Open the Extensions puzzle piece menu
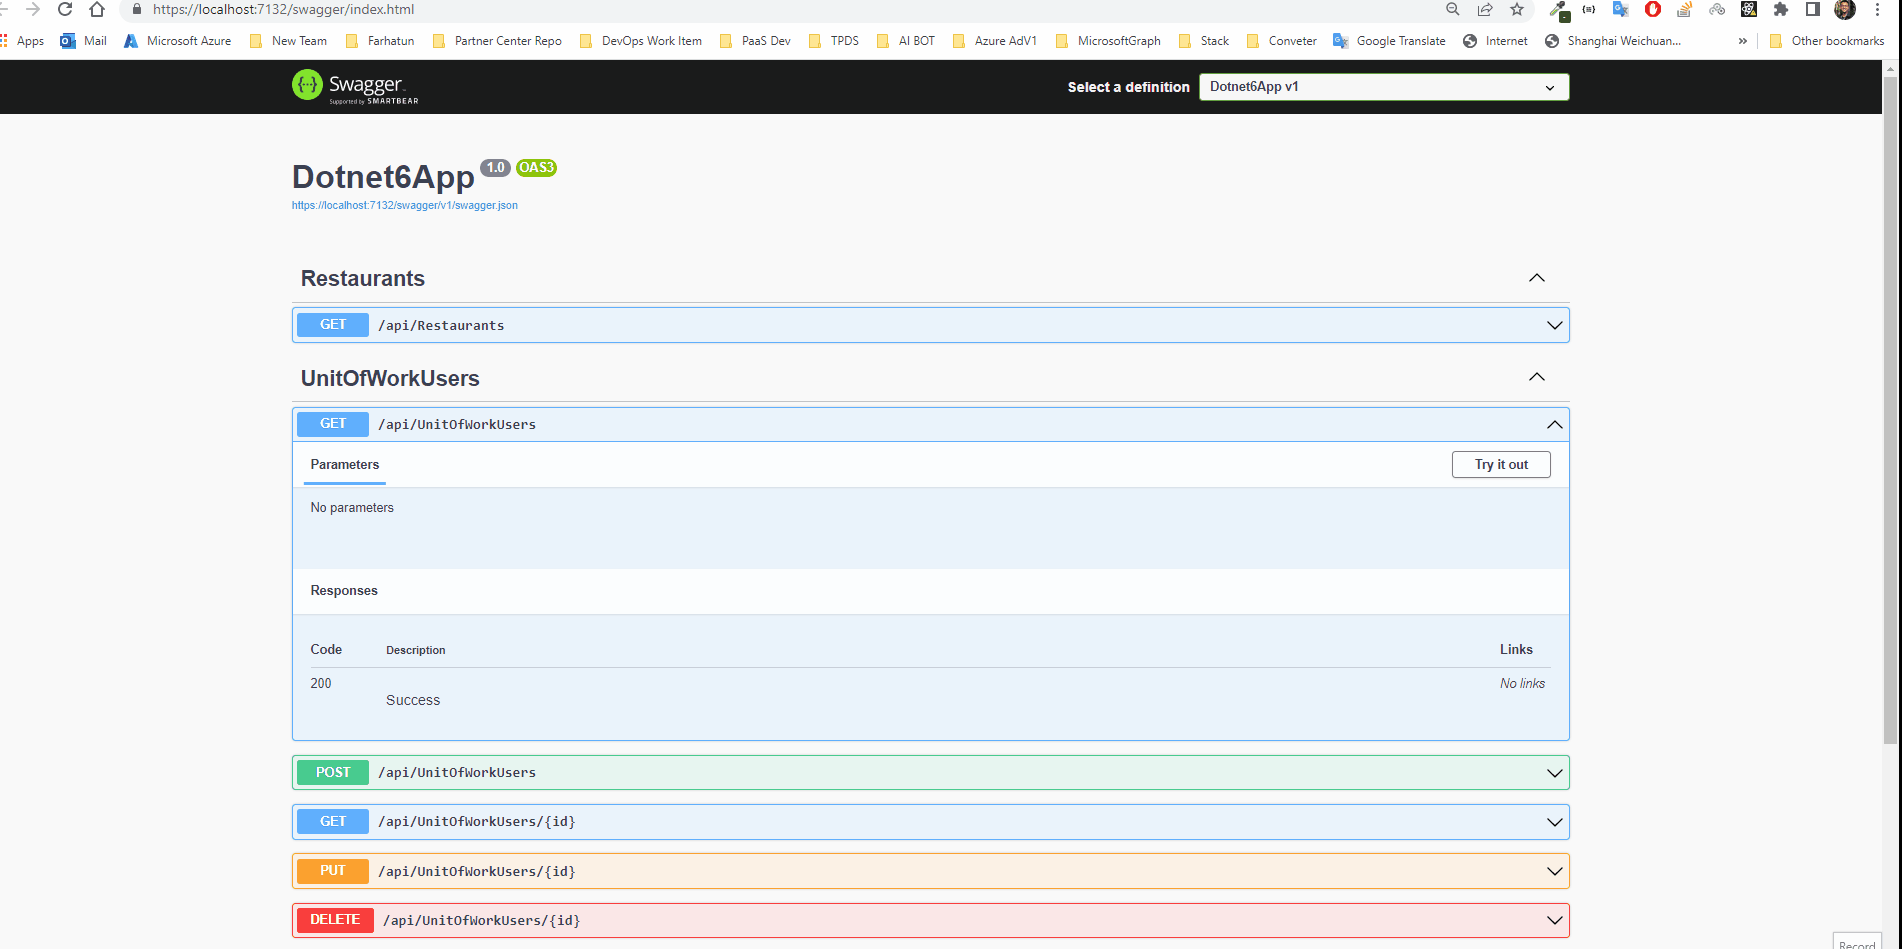The width and height of the screenshot is (1902, 949). 1781,9
